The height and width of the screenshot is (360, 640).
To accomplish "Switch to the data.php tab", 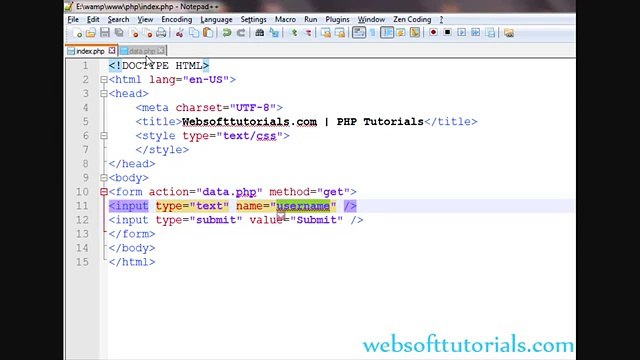I will (x=142, y=51).
